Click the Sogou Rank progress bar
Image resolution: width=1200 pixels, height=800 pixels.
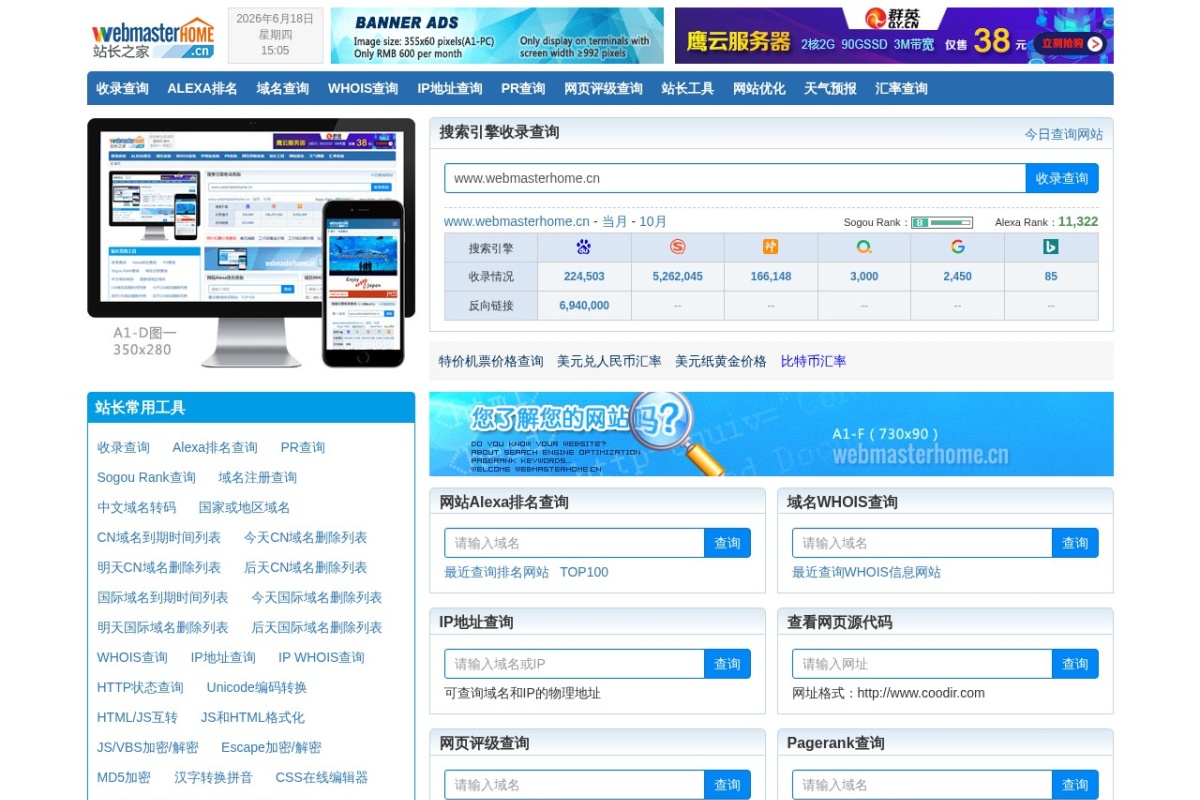942,223
